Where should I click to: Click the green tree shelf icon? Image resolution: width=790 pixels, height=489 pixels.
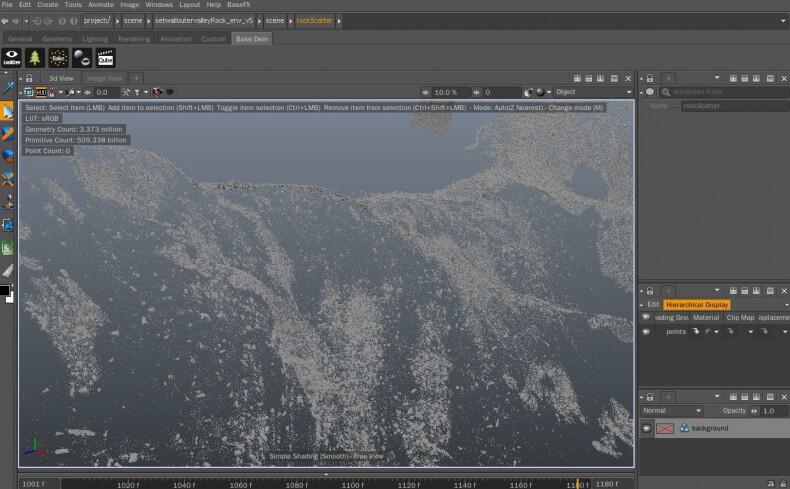click(x=35, y=58)
